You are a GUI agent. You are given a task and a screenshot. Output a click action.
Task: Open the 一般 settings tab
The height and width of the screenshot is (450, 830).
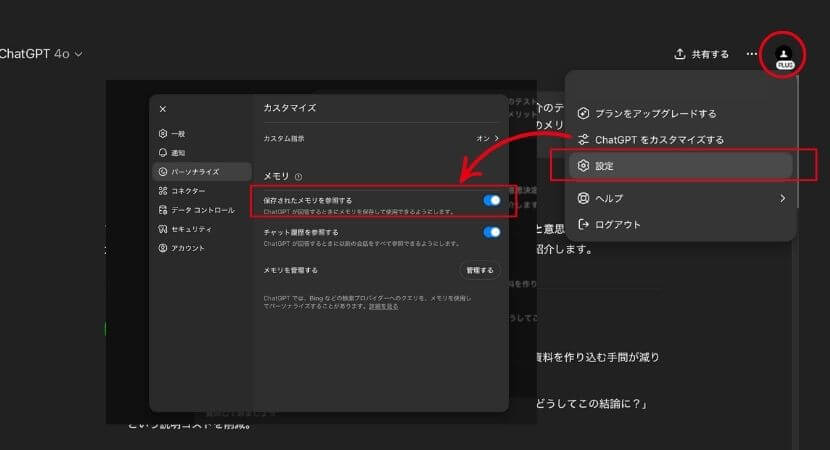[202, 133]
